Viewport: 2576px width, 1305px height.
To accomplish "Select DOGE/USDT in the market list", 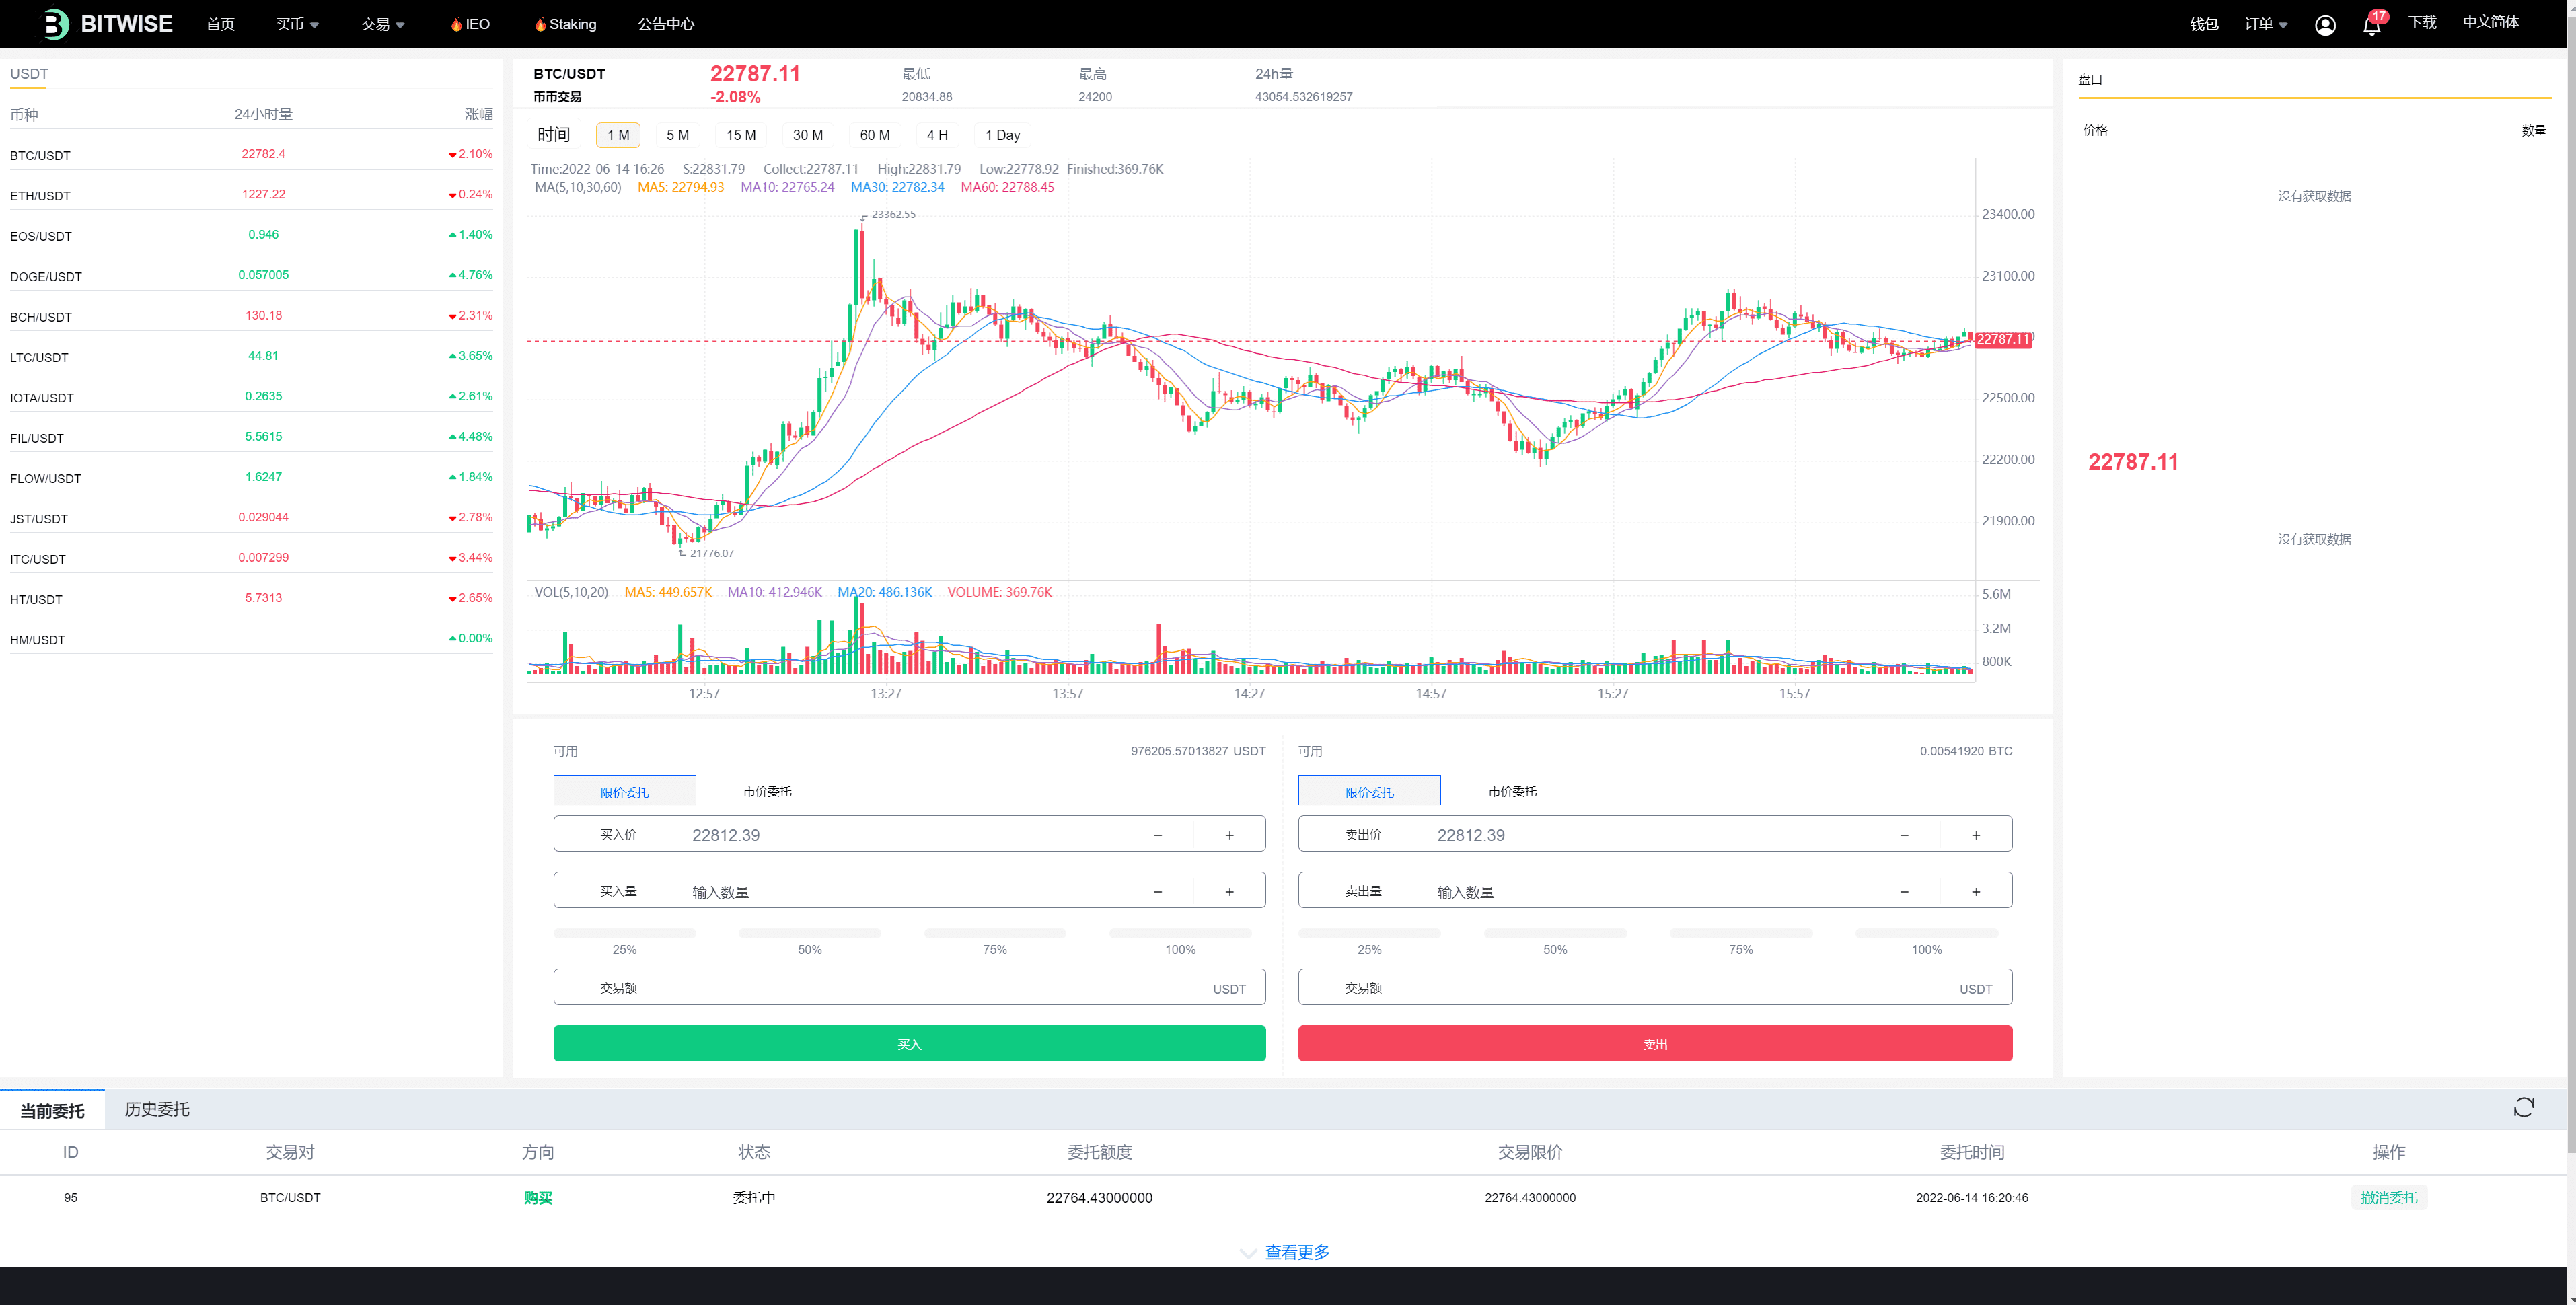I will [x=251, y=275].
